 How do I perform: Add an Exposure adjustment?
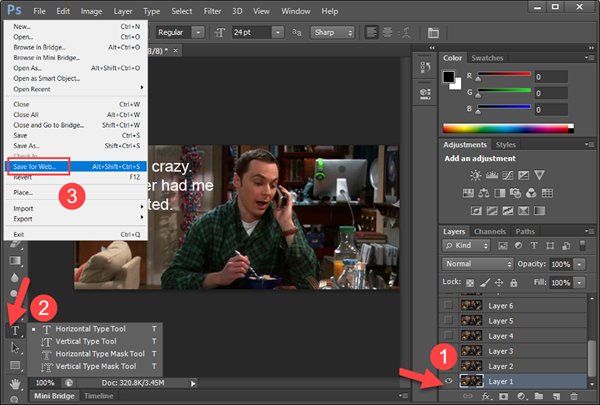coord(523,175)
